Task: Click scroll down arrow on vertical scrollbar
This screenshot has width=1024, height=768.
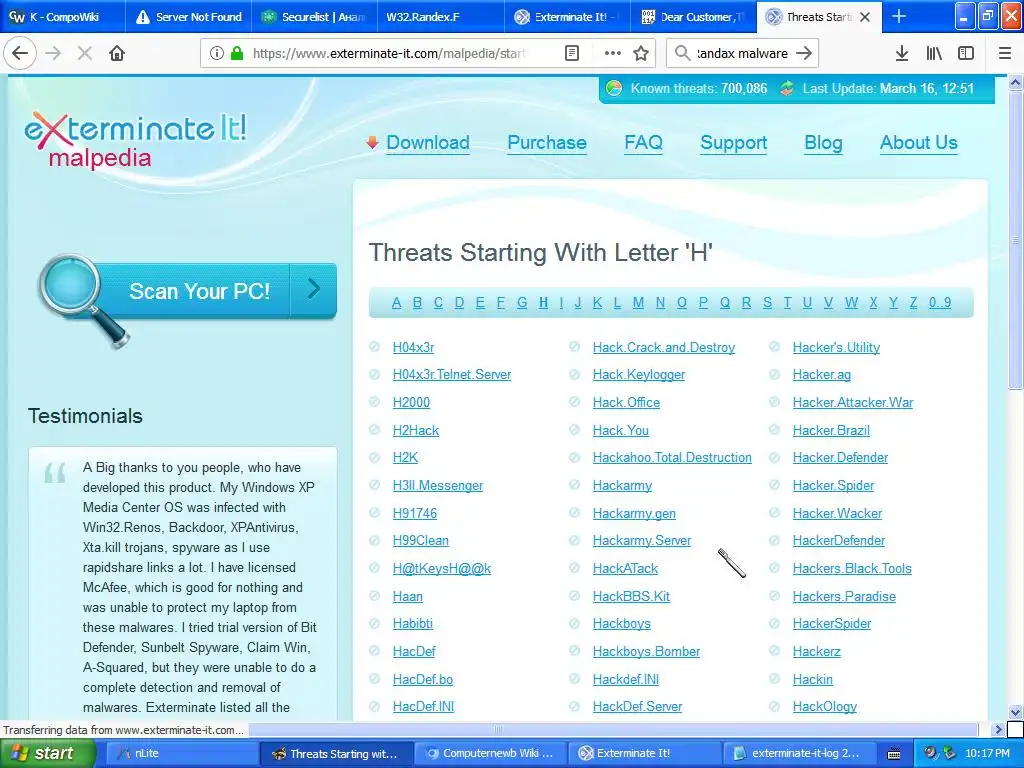Action: point(1015,712)
